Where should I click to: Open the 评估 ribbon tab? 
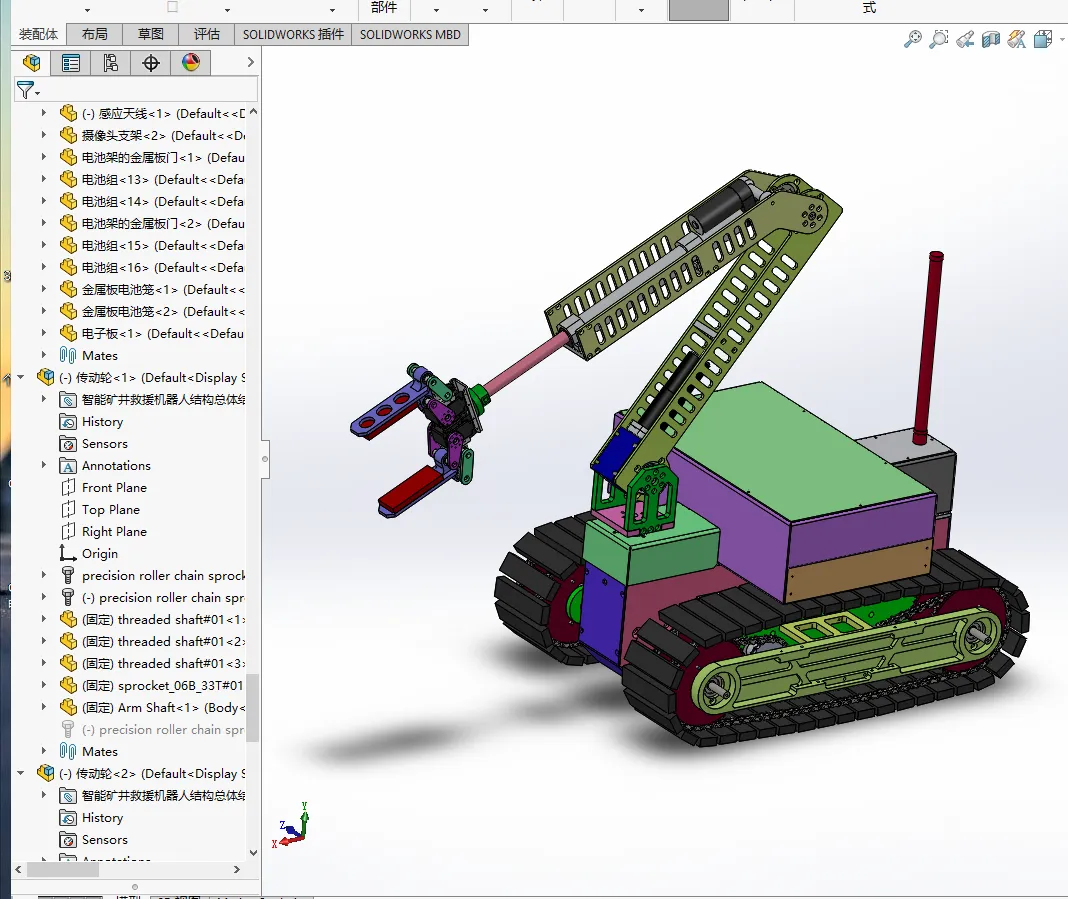point(206,33)
